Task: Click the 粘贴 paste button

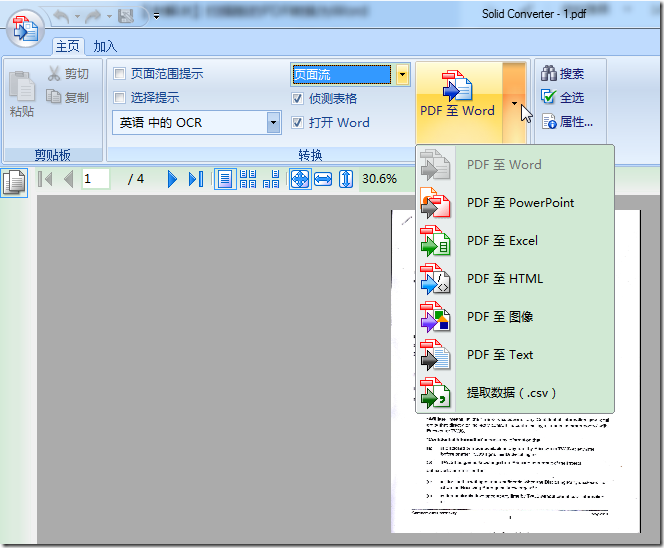Action: coord(22,94)
